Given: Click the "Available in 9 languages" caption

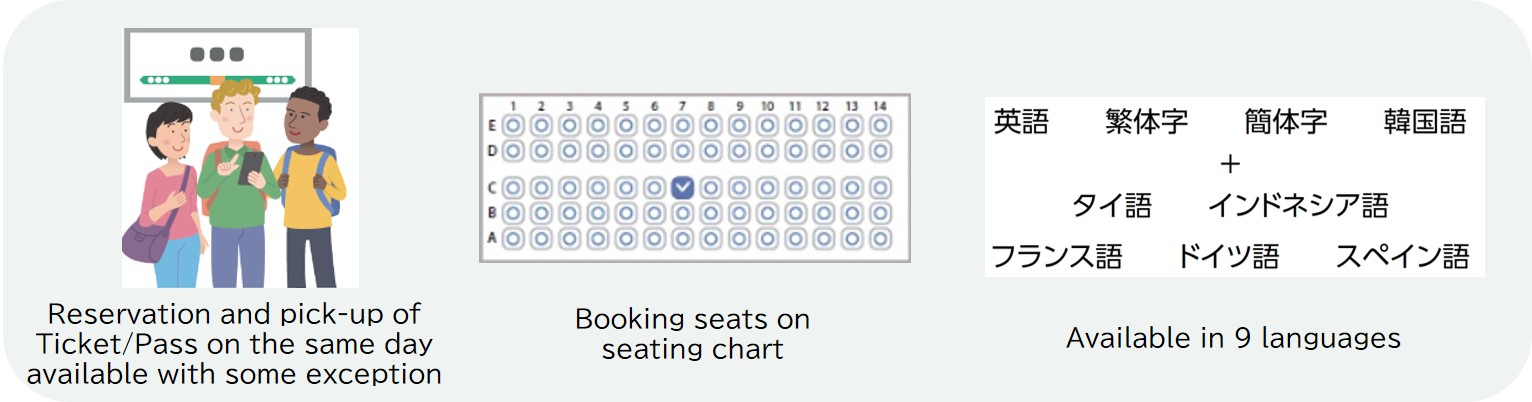Looking at the screenshot, I should (x=1233, y=338).
